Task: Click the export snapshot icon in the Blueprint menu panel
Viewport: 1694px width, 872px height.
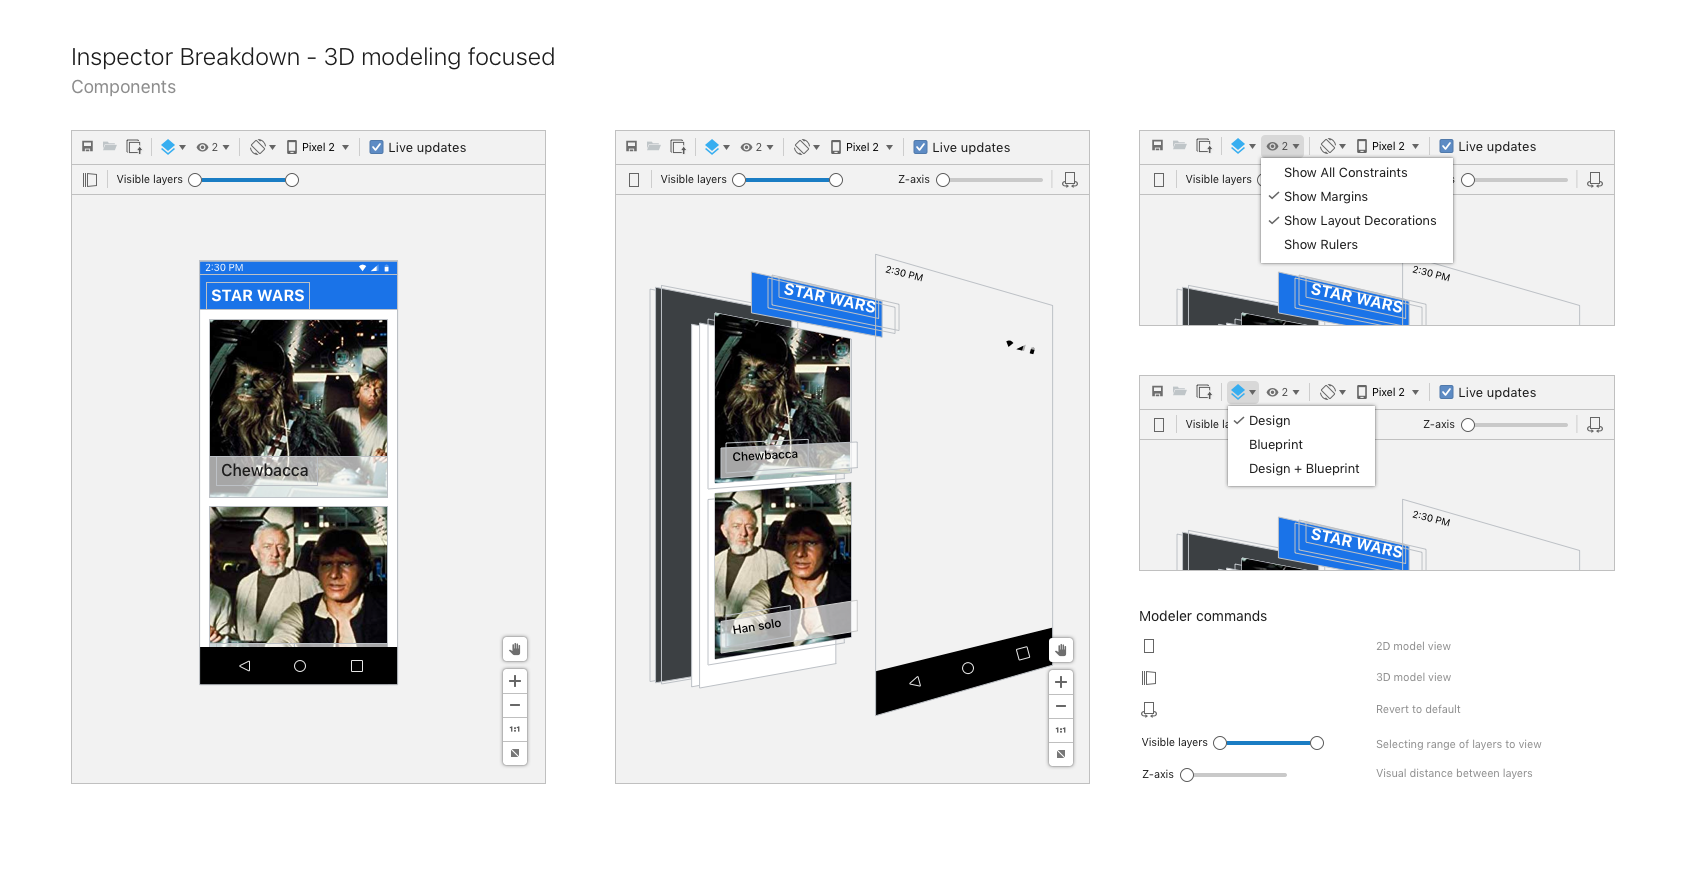Action: [x=1204, y=392]
